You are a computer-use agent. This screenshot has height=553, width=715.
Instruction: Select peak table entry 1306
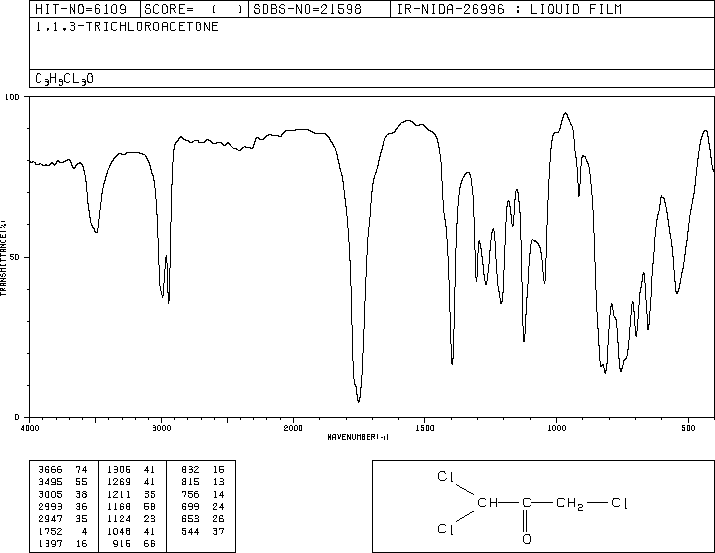click(x=131, y=470)
